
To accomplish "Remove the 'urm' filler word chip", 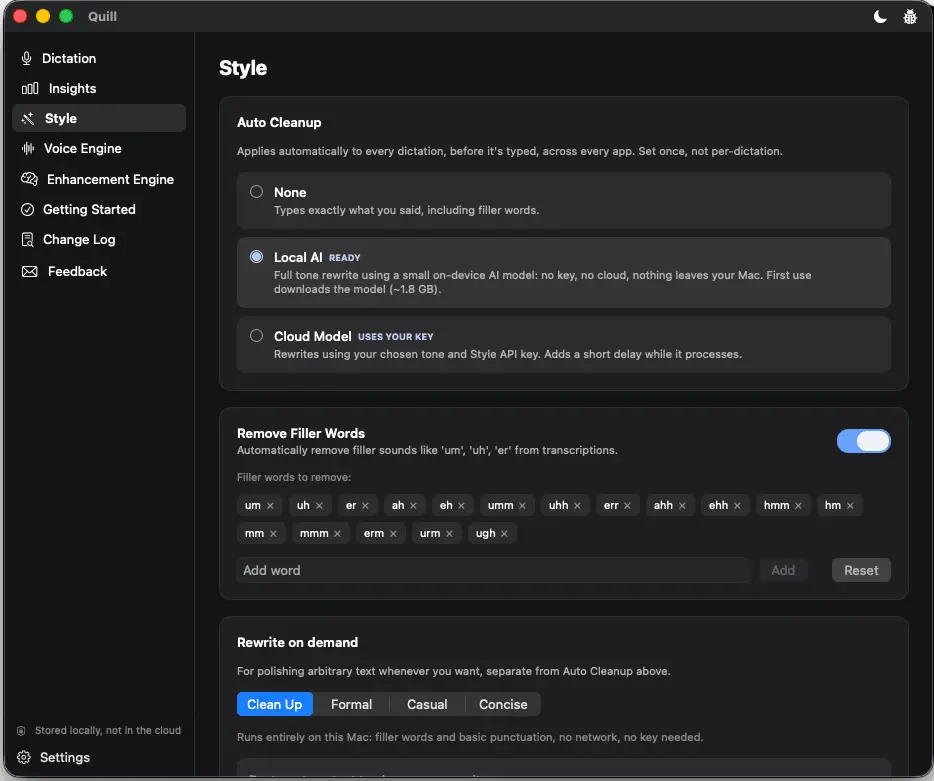I will pos(449,534).
